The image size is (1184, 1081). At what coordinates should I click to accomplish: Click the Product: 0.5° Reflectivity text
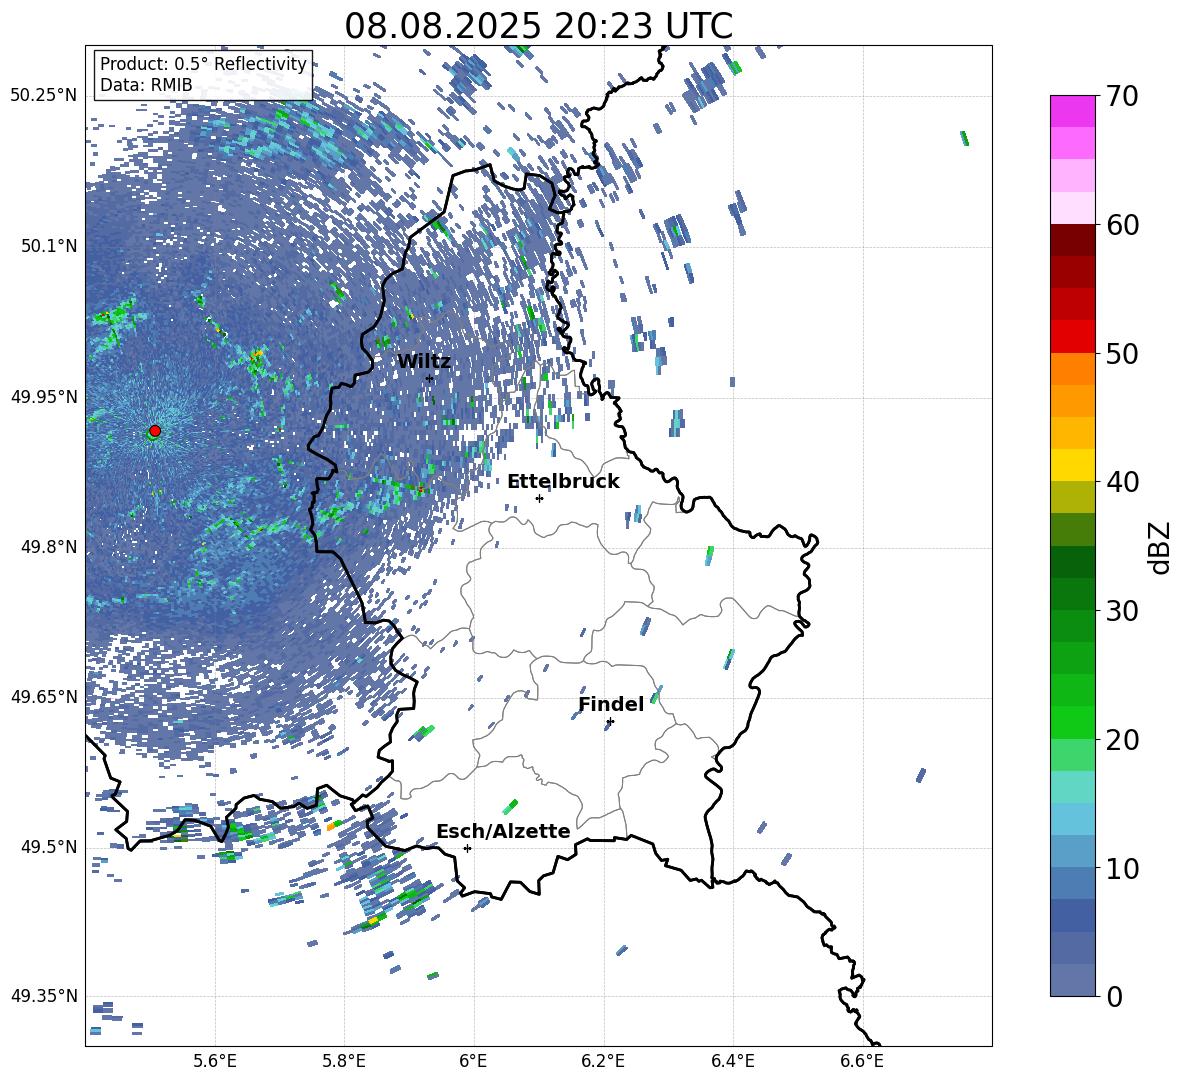(x=203, y=64)
